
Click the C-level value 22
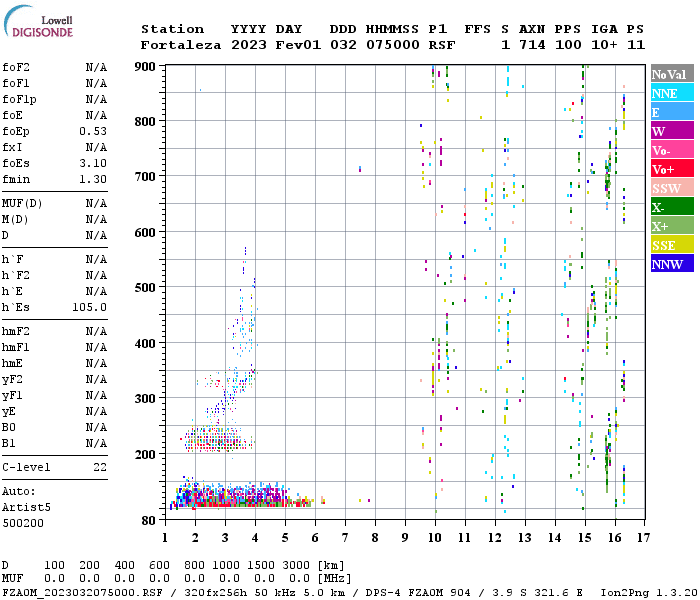100,467
